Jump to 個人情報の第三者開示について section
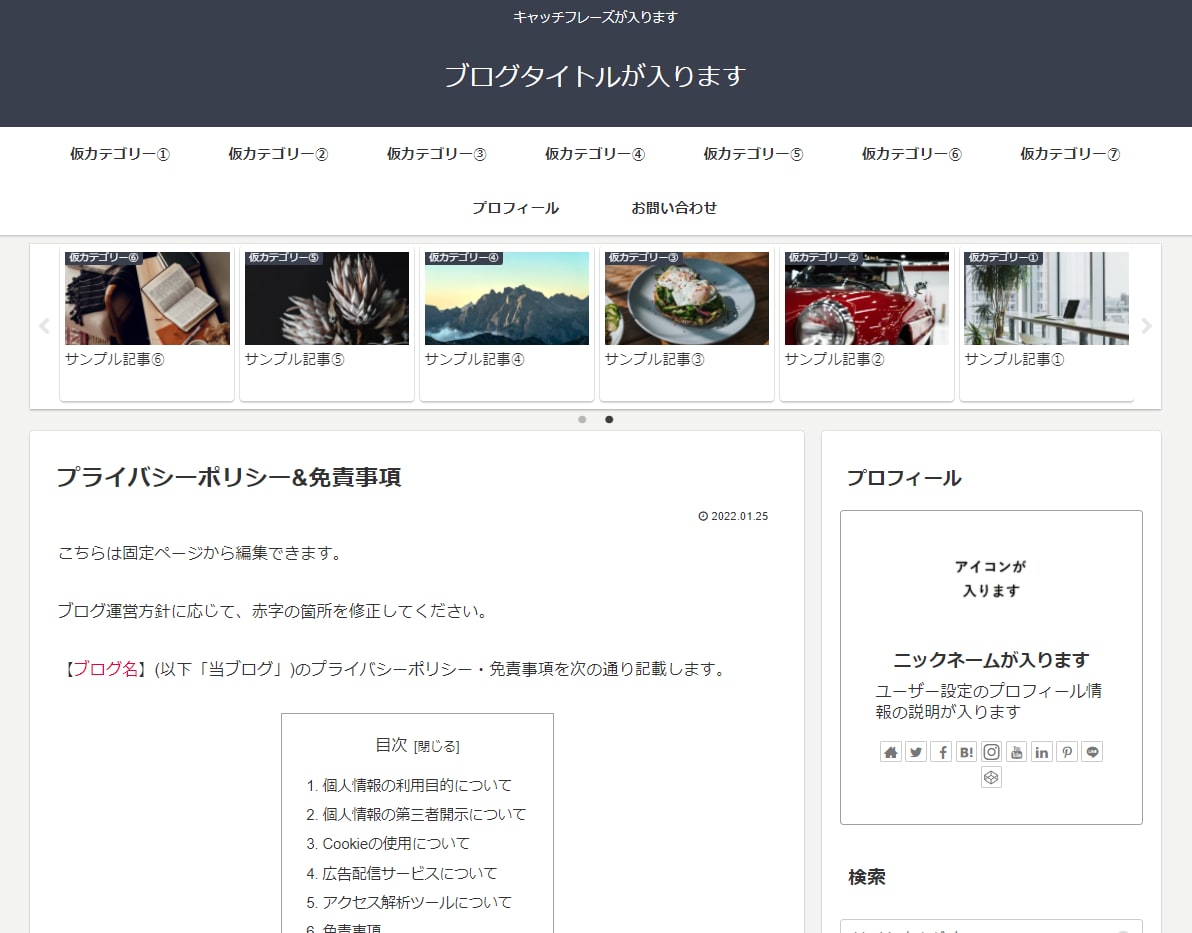1192x933 pixels. (424, 814)
